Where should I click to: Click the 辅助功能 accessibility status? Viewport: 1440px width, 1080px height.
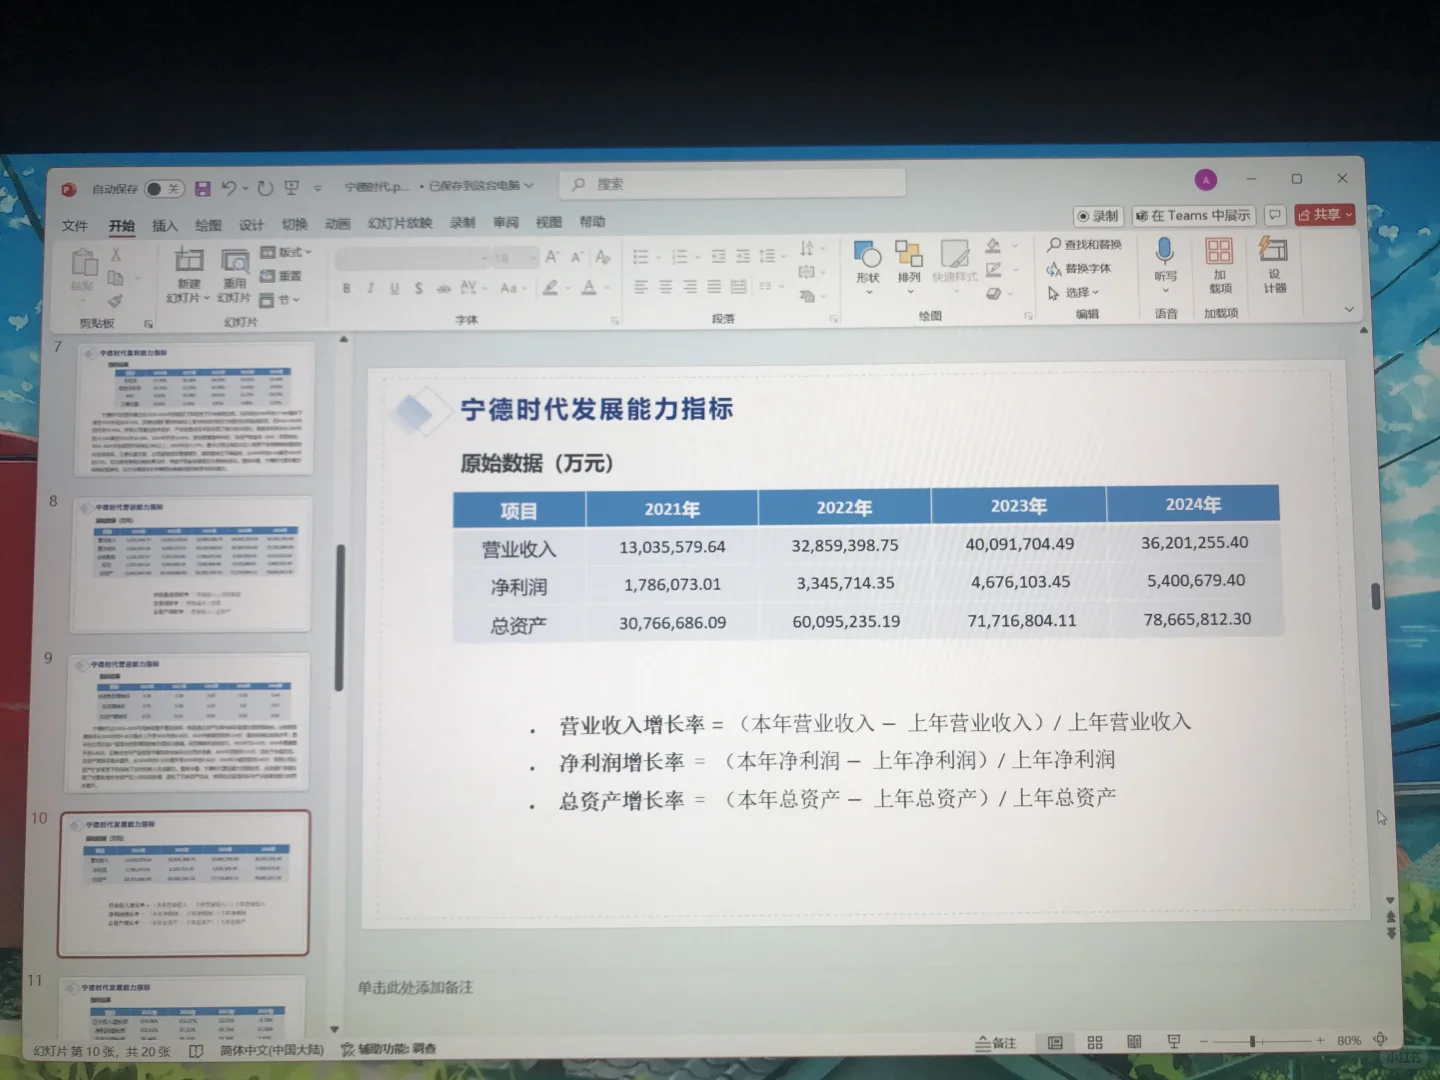[389, 1049]
